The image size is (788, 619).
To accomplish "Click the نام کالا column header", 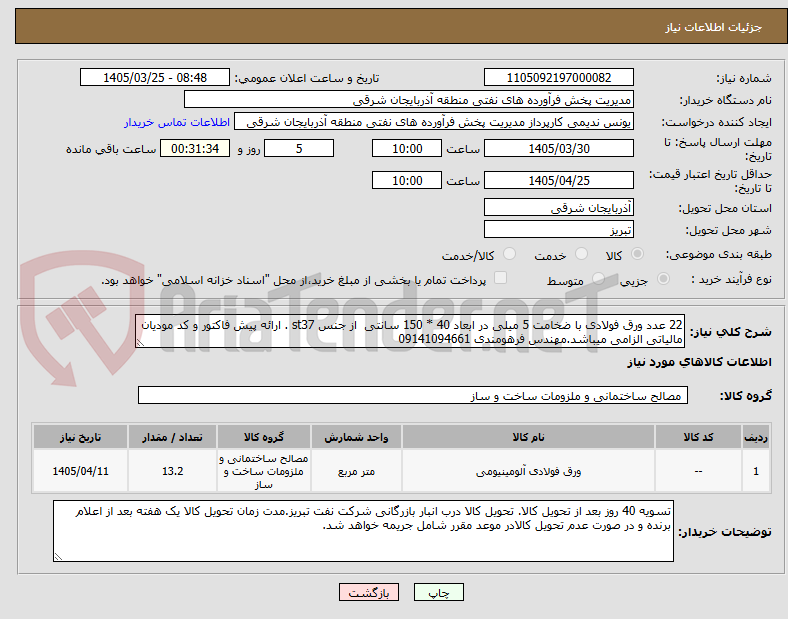I will pyautogui.click(x=528, y=437).
